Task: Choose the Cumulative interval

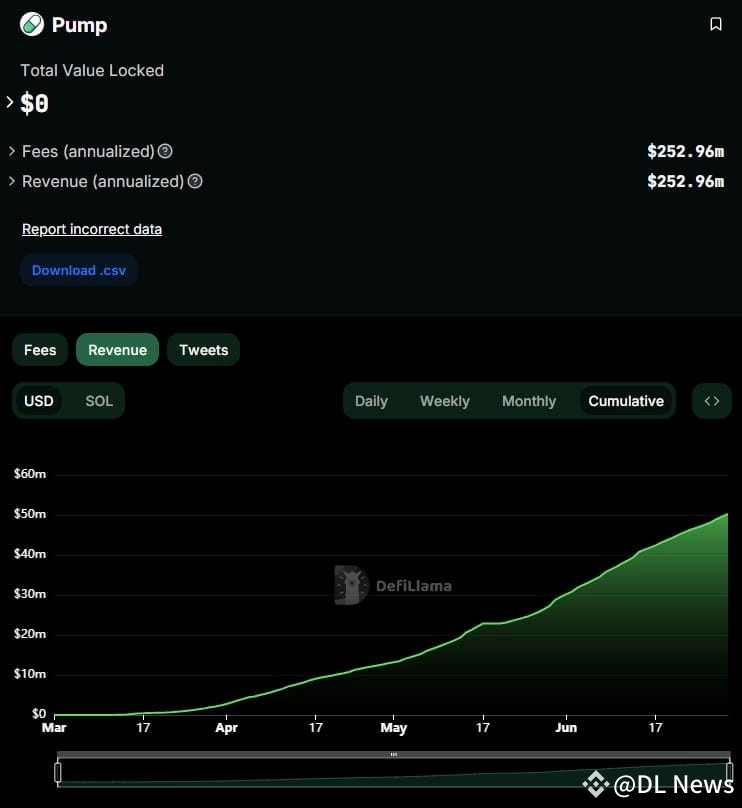Action: pos(626,401)
